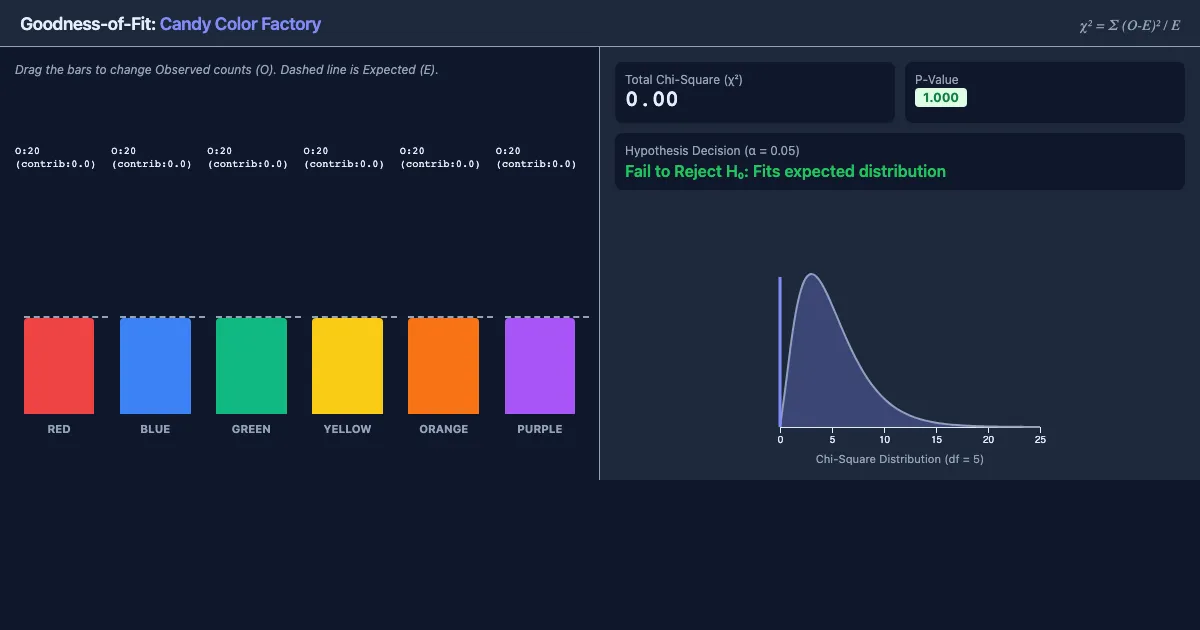Click the YELLOW label
This screenshot has width=1200, height=630.
pos(347,429)
